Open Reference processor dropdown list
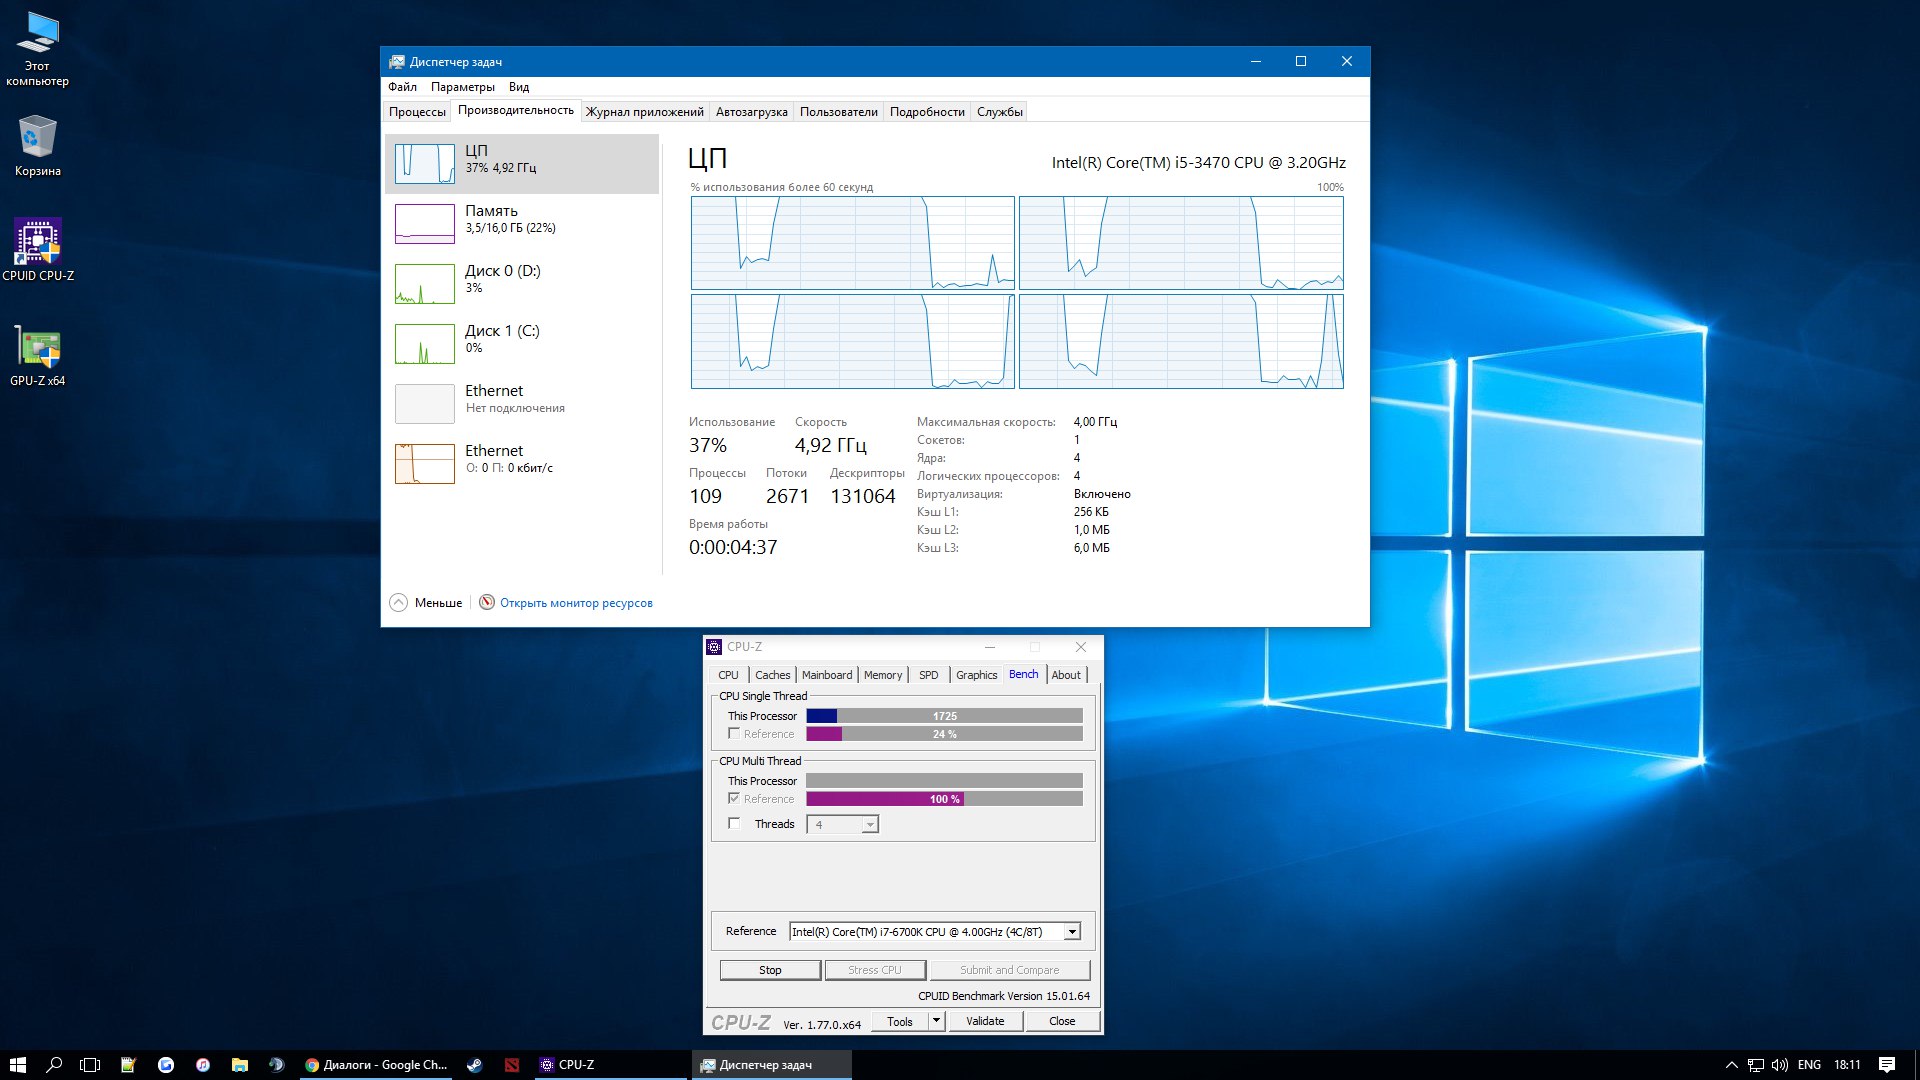The height and width of the screenshot is (1080, 1920). (1072, 932)
